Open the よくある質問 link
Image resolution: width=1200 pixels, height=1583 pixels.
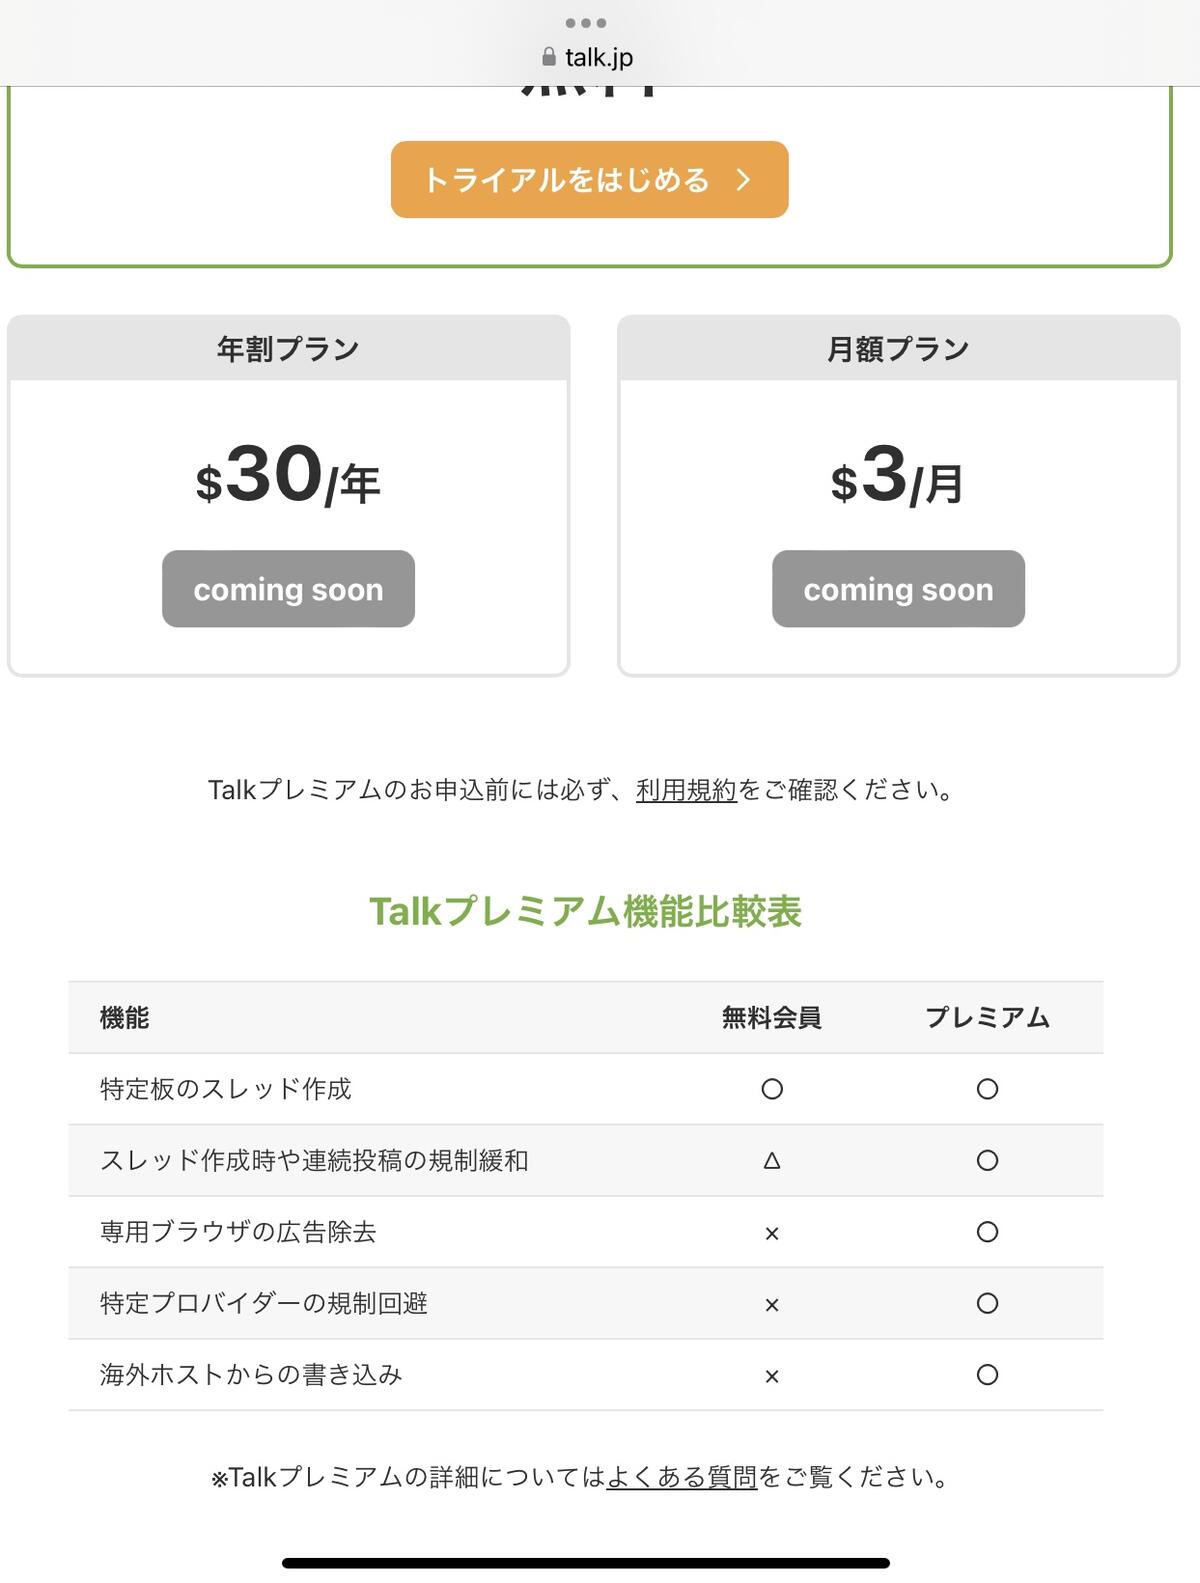(x=682, y=1477)
